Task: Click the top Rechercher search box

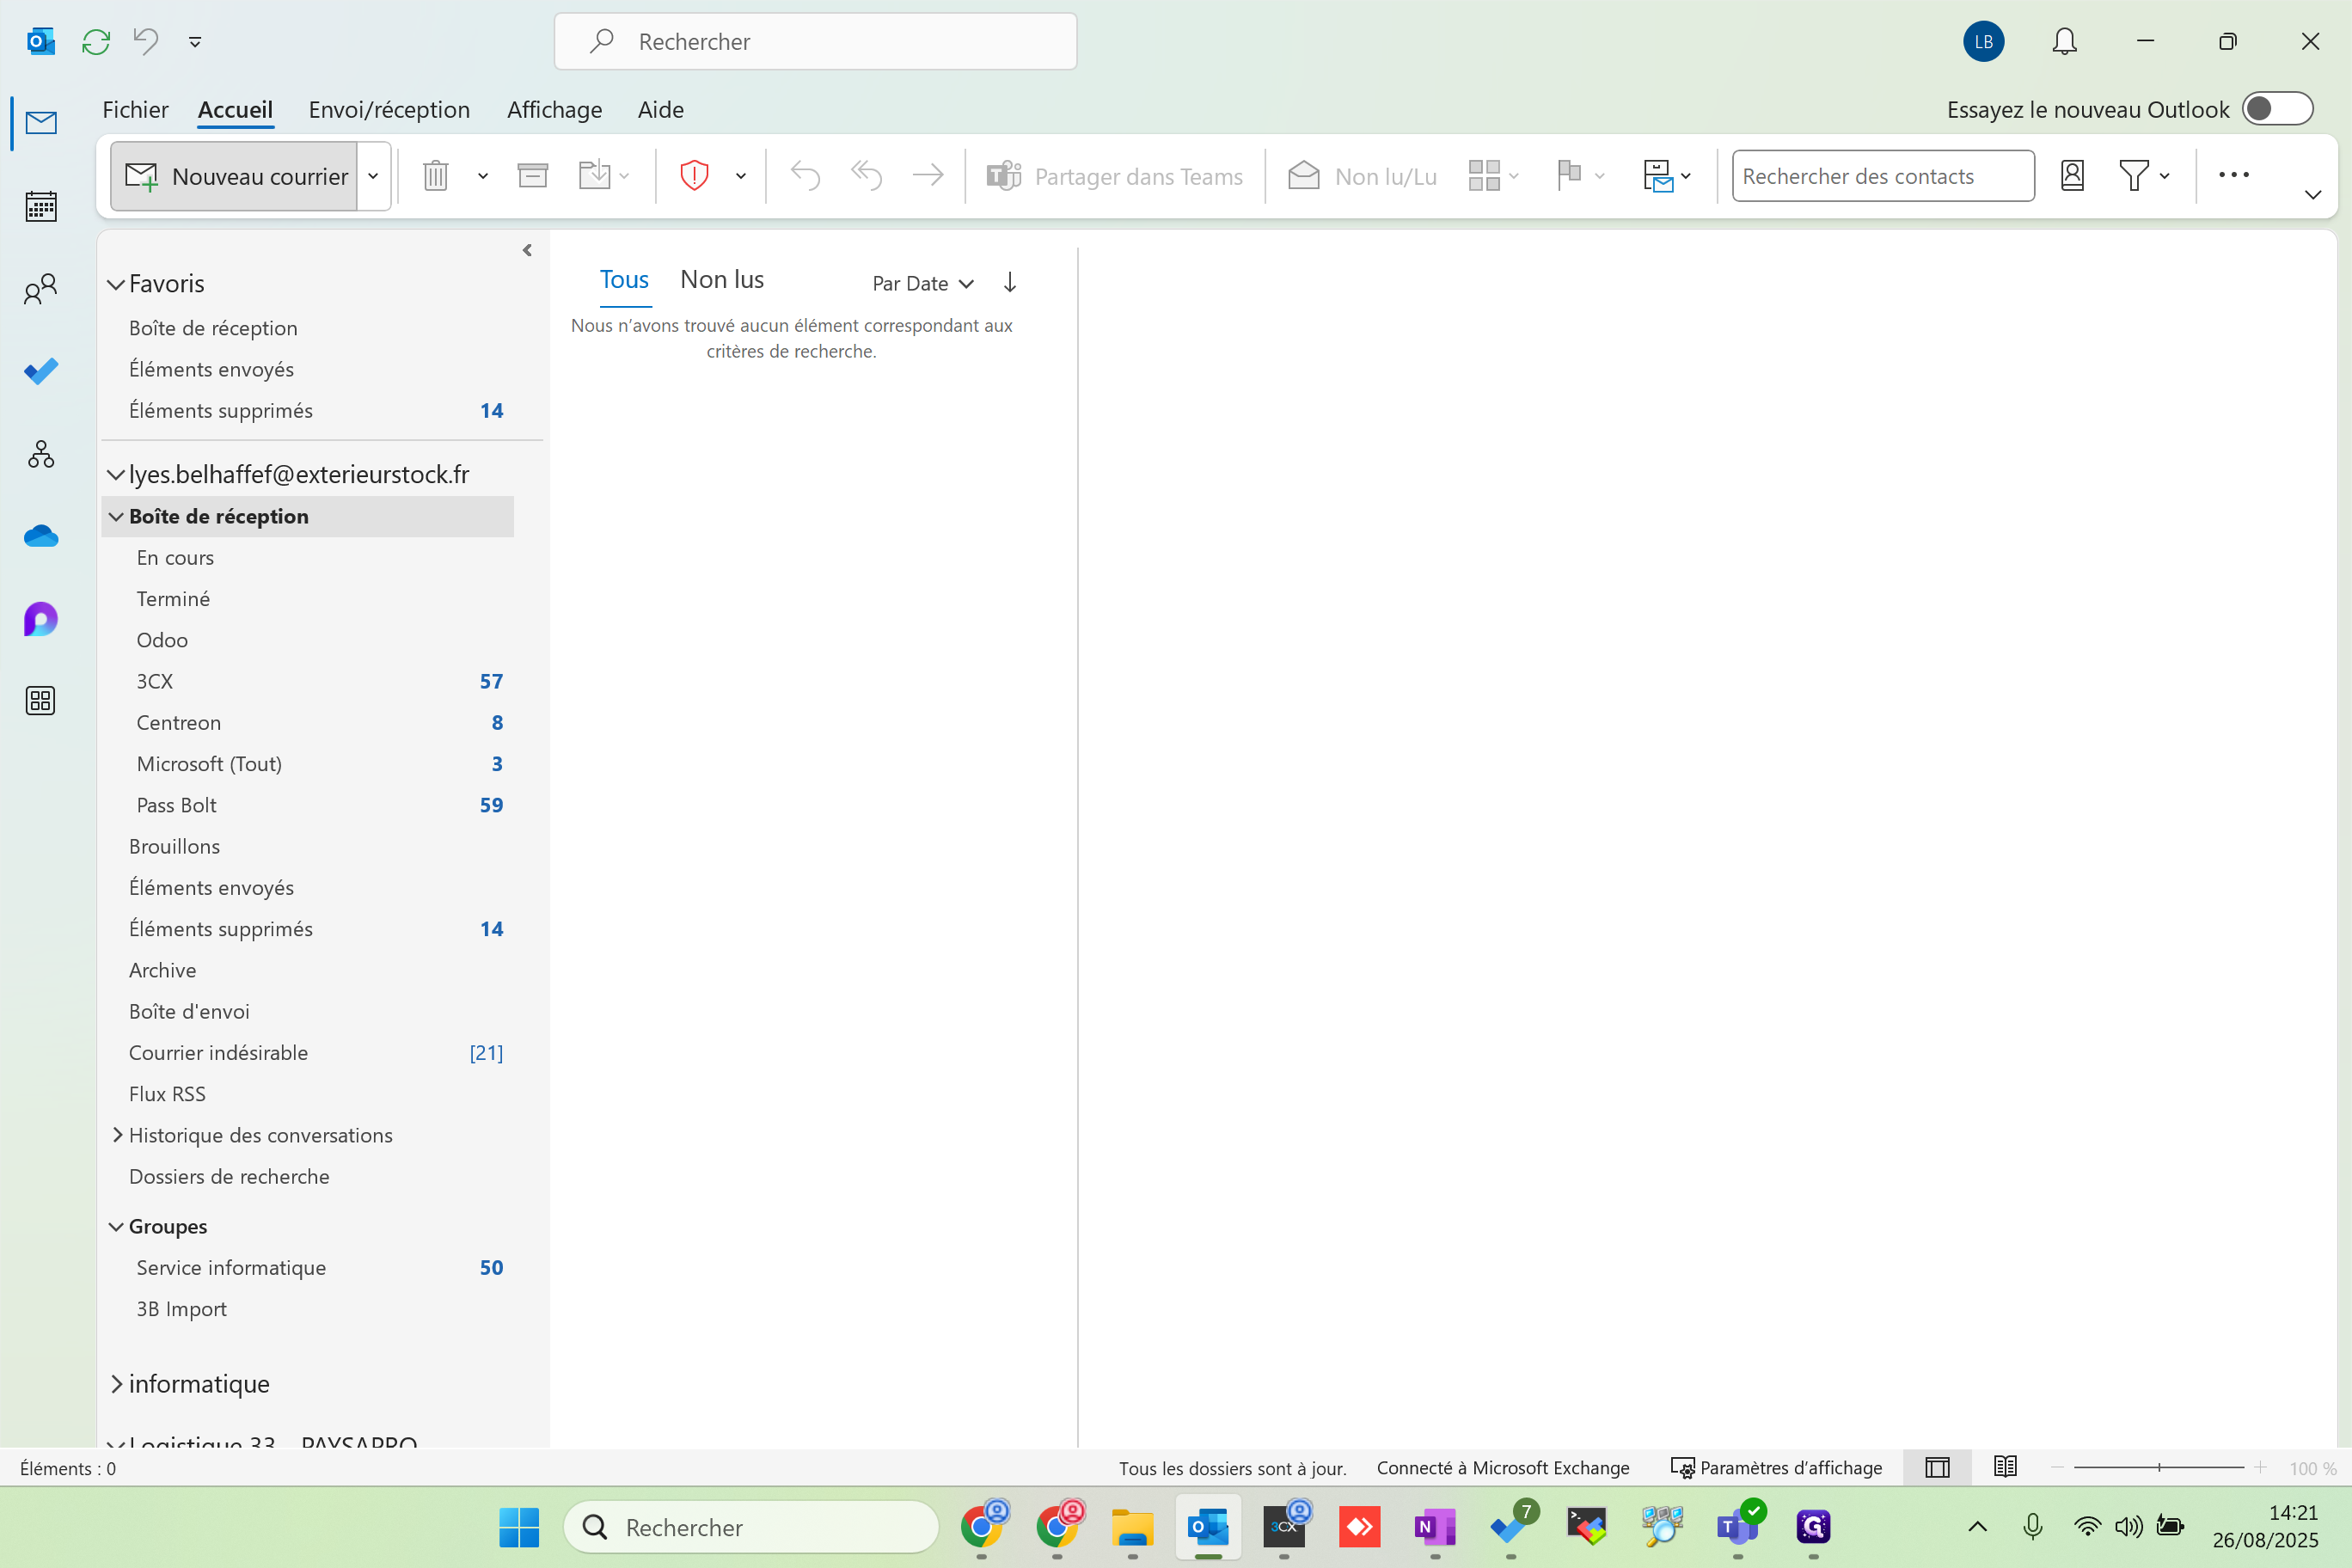Action: (815, 41)
